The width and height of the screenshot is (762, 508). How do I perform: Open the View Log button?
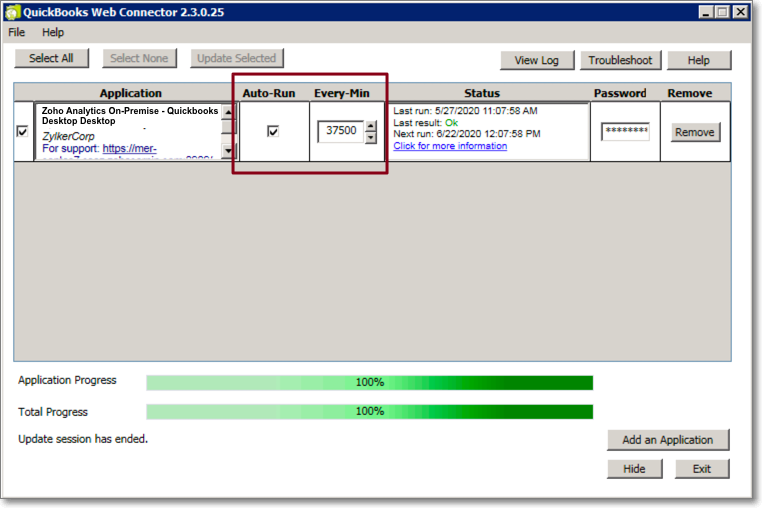coord(537,60)
